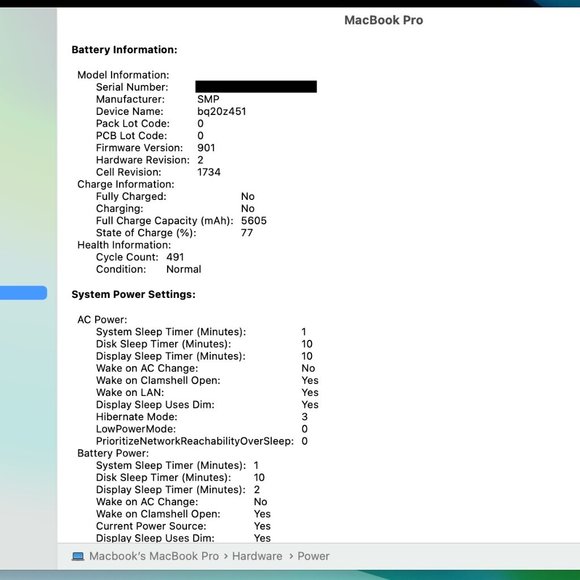This screenshot has height=580, width=580.
Task: Click the Charge Information label
Action: click(126, 184)
